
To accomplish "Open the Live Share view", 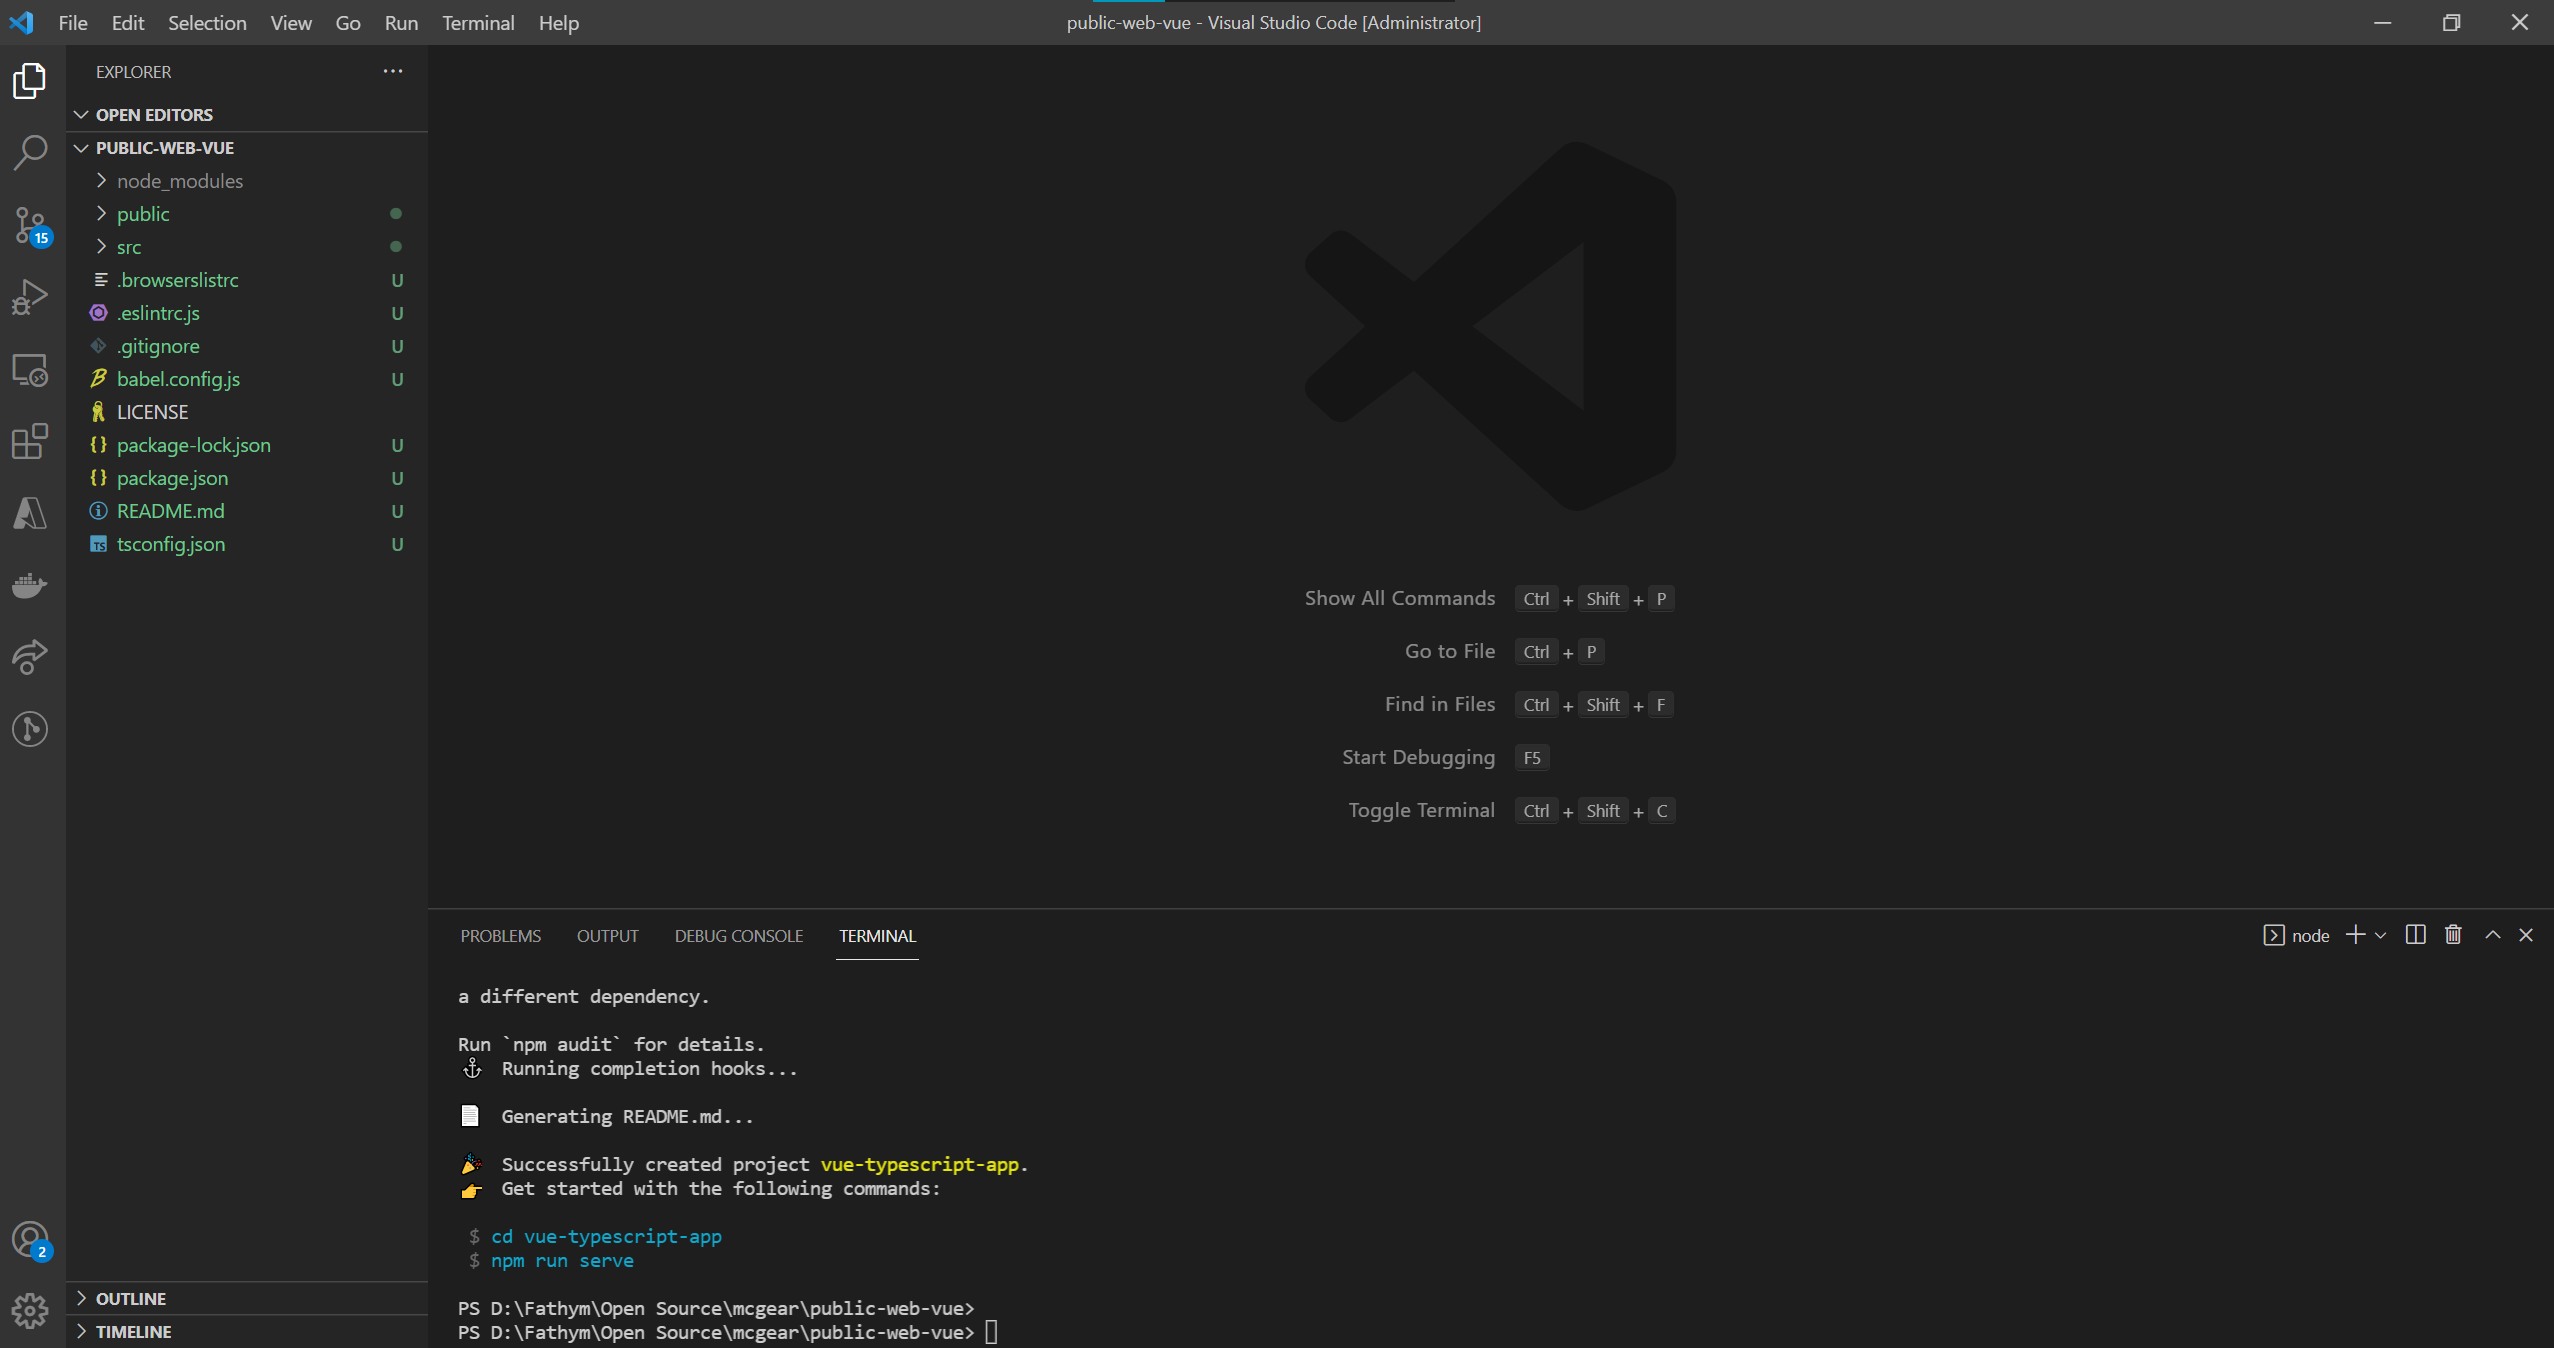I will coord(30,657).
